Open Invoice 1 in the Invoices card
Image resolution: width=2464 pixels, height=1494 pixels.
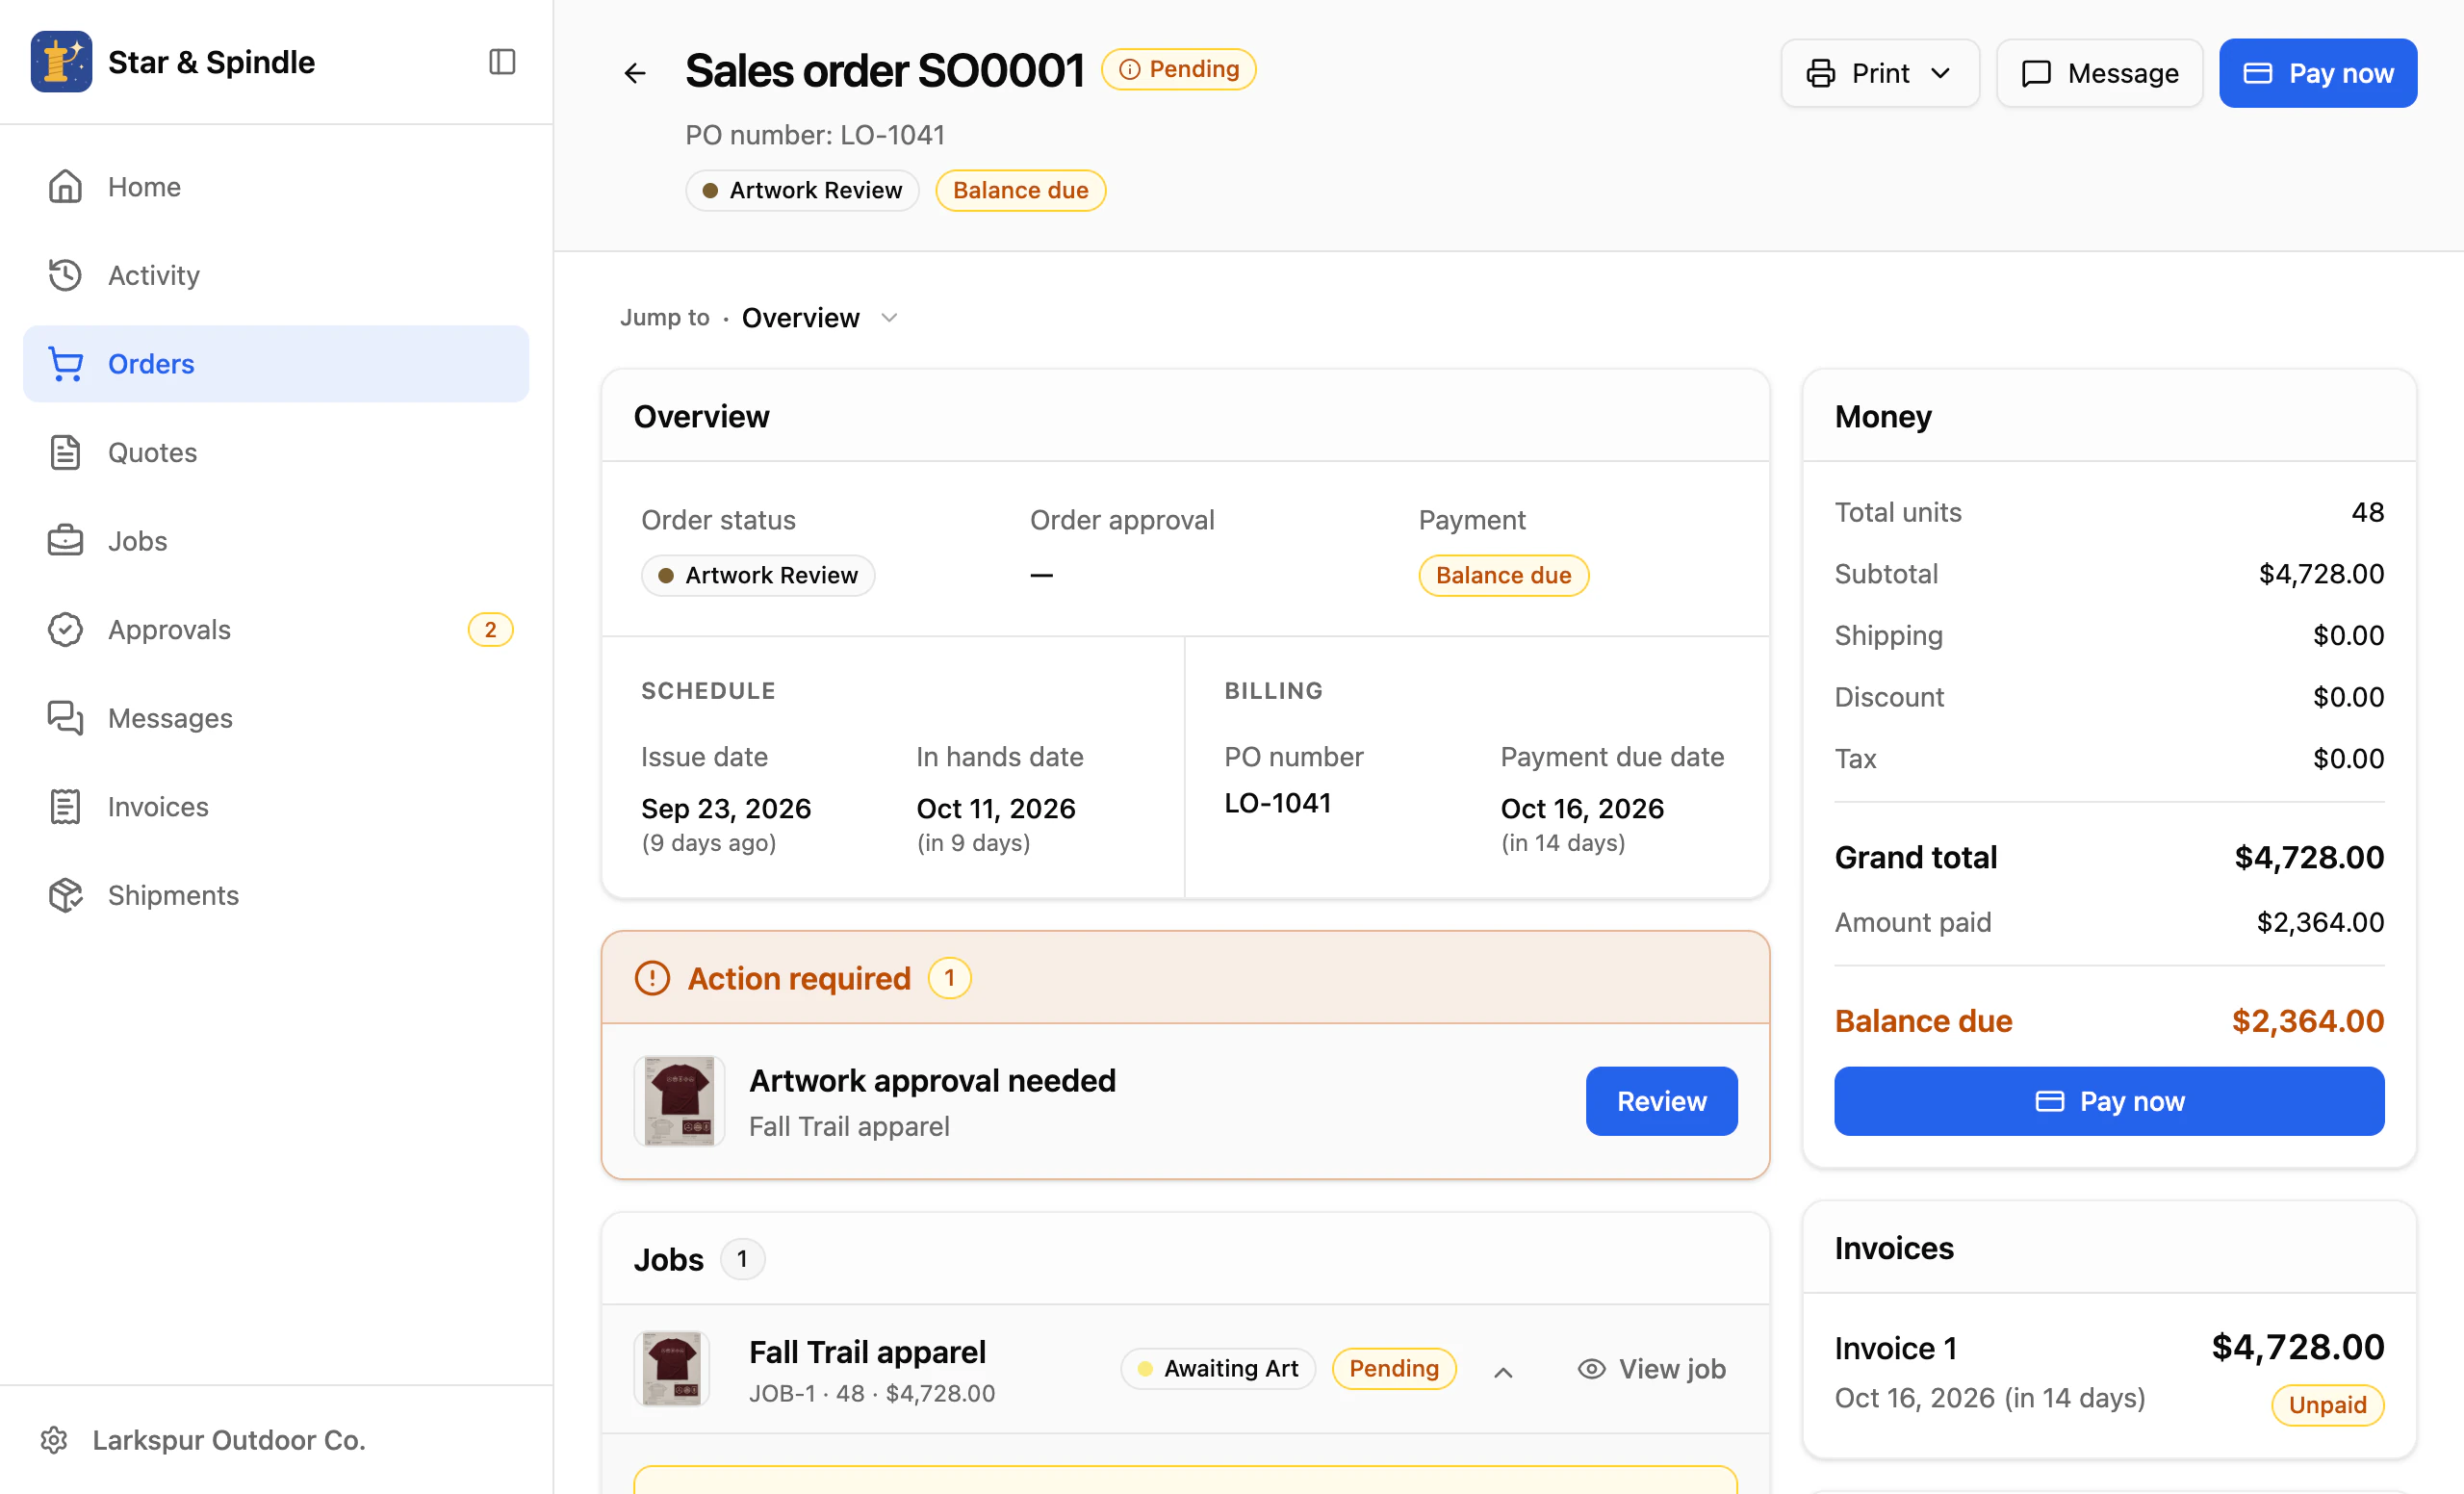(x=2109, y=1374)
